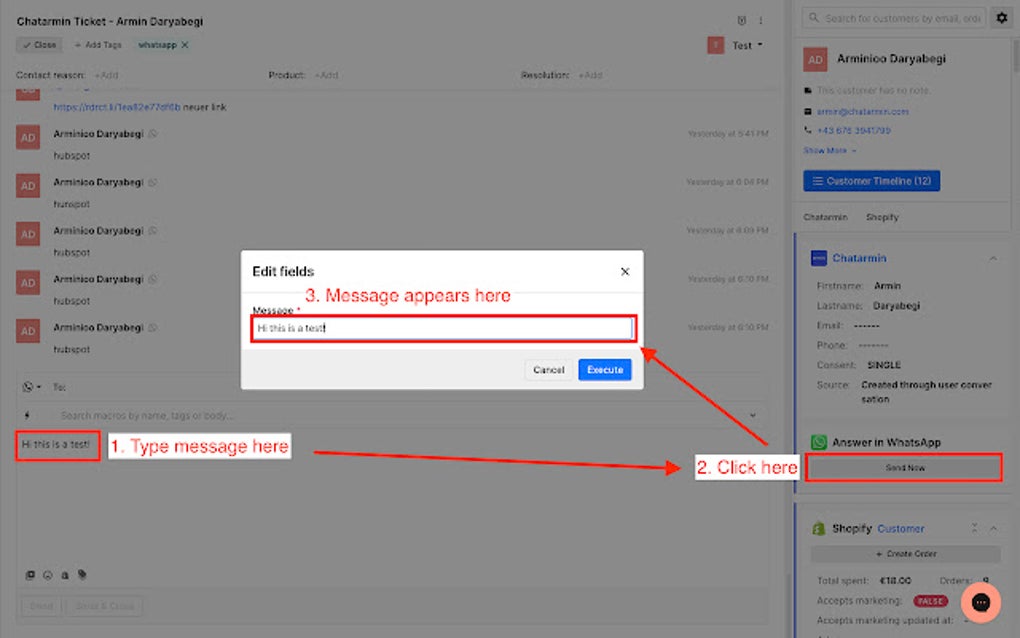1020x638 pixels.
Task: Open the Customer Timeline (12)
Action: tap(872, 181)
